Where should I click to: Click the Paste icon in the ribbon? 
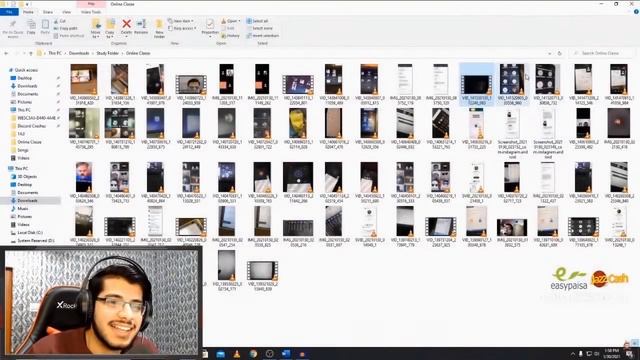click(45, 25)
